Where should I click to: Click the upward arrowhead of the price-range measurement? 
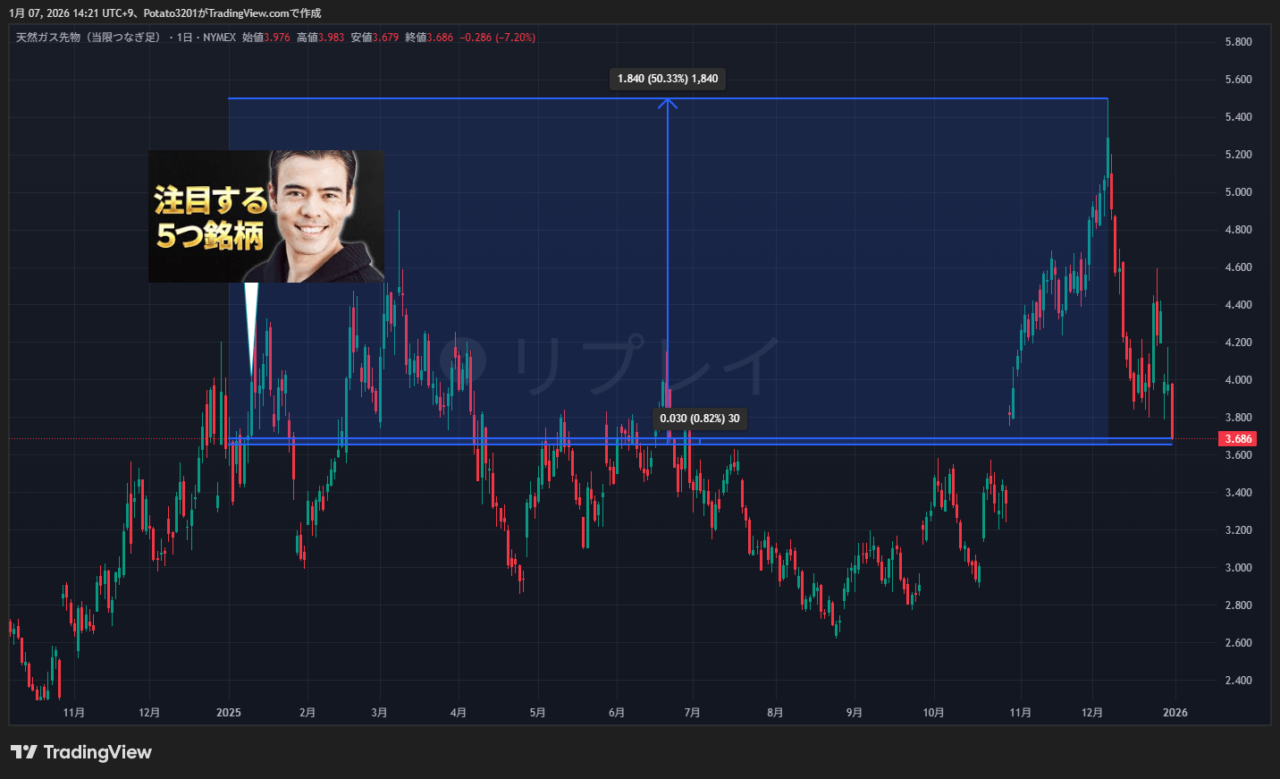pyautogui.click(x=668, y=102)
